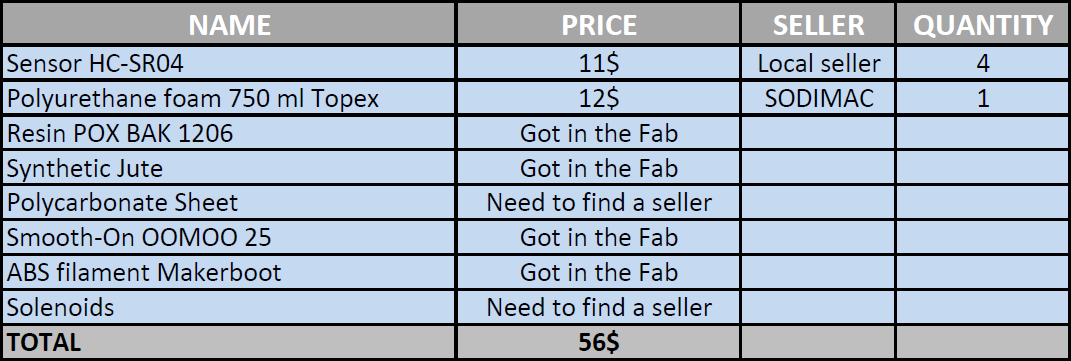The width and height of the screenshot is (1071, 361).
Task: Click the Resin POX BAK 1206 cell
Action: coord(229,133)
